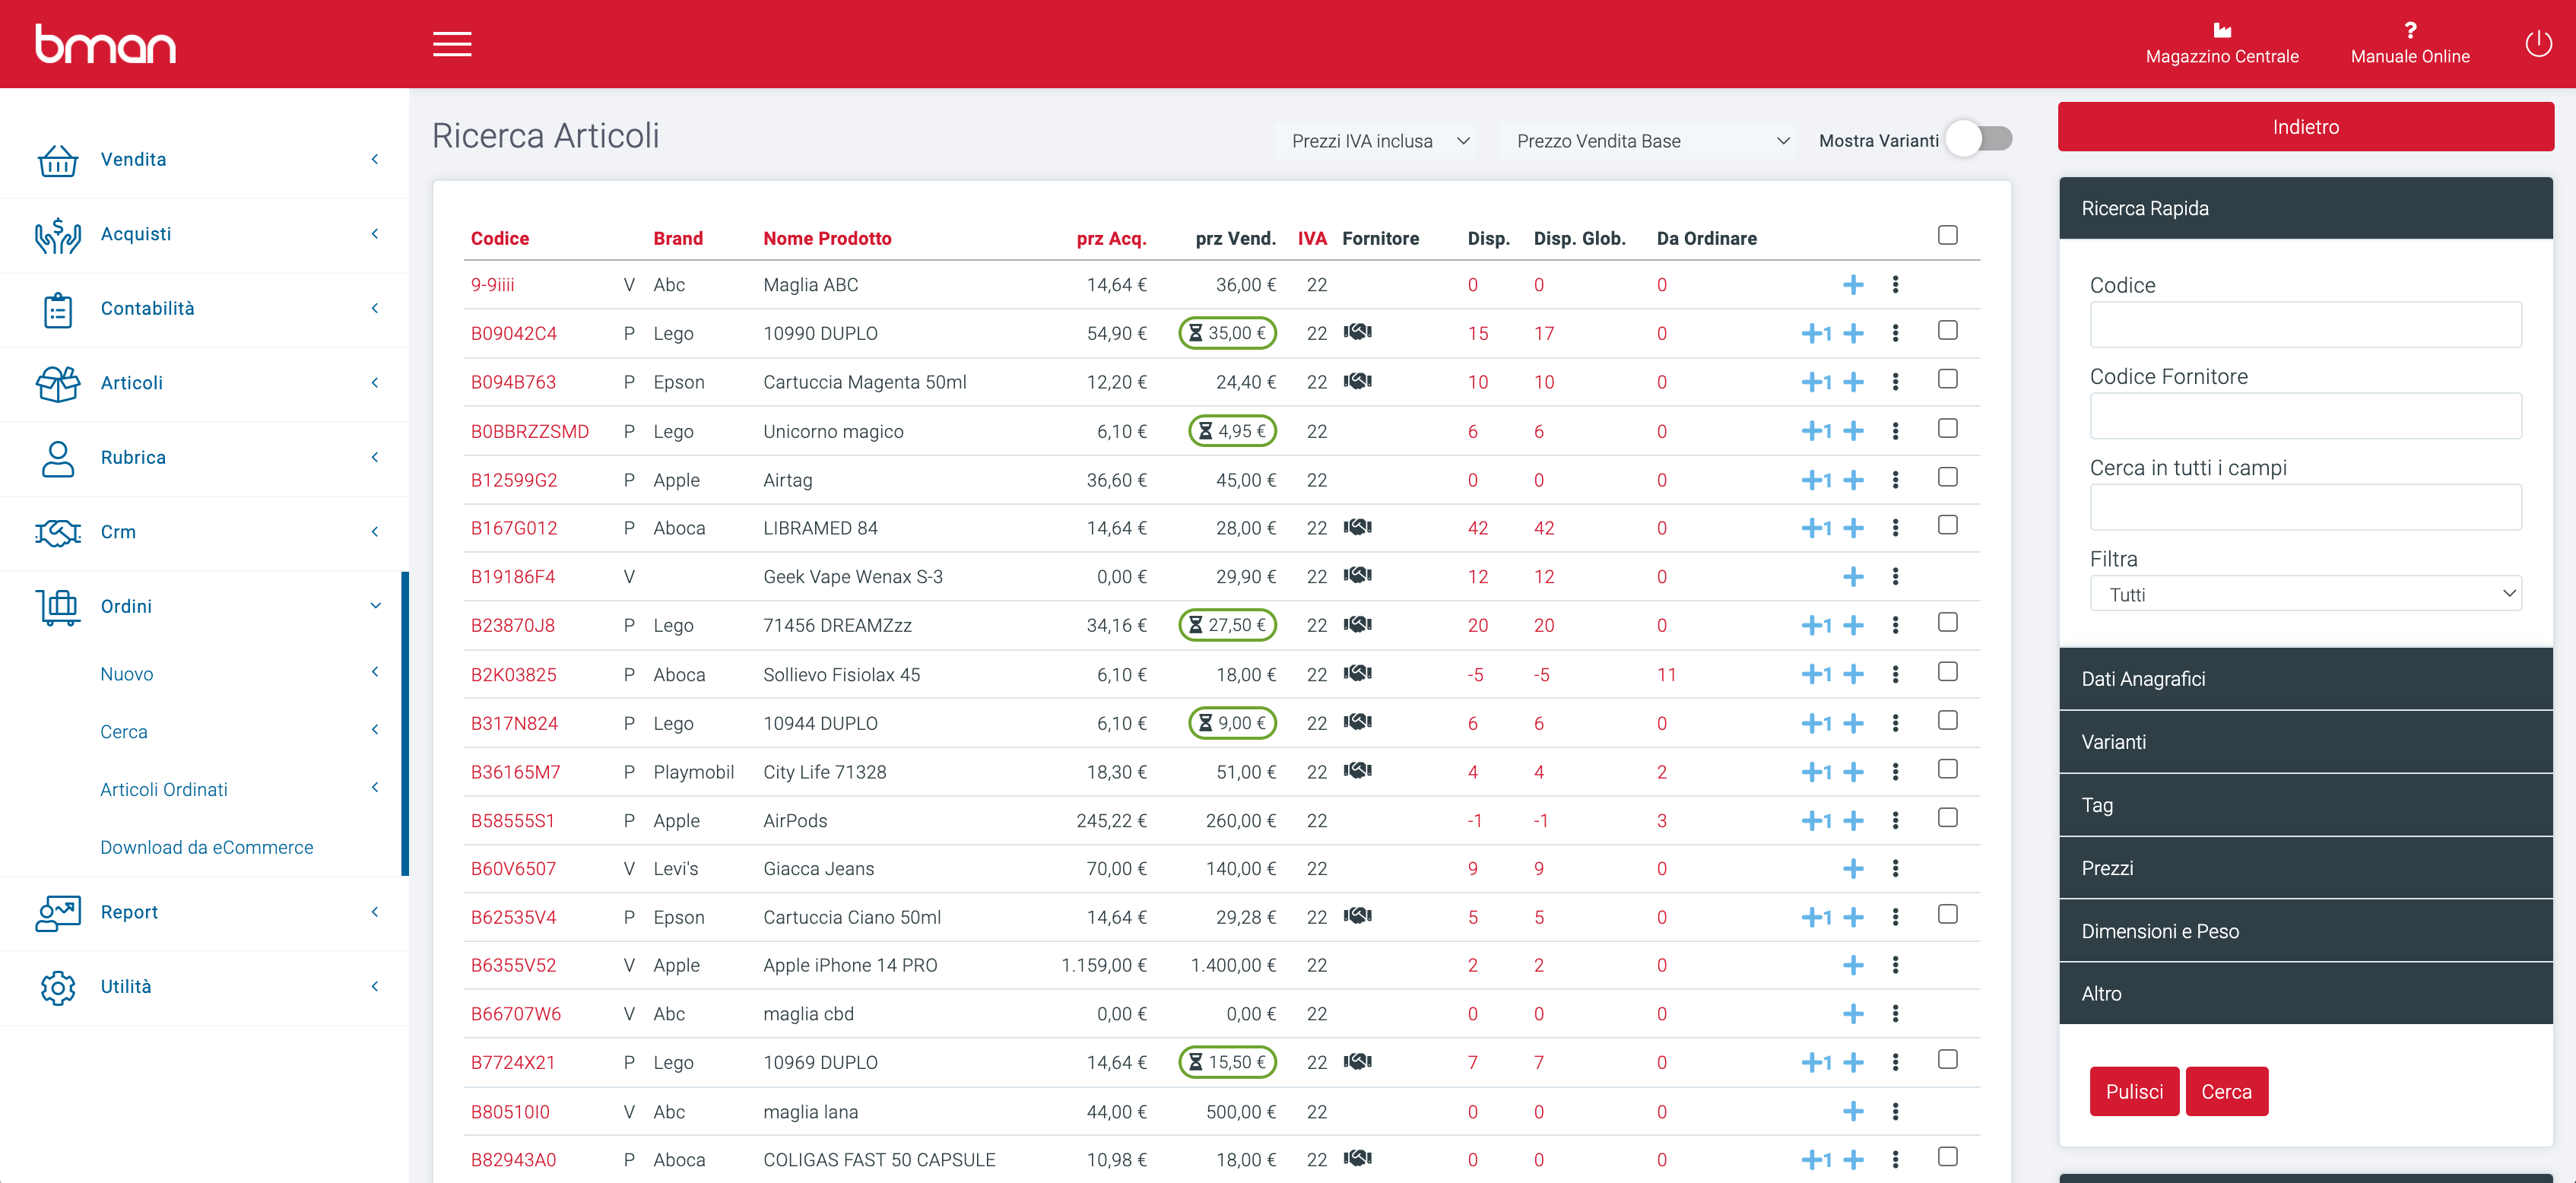Check the select-all checkbox in table header

(1947, 235)
